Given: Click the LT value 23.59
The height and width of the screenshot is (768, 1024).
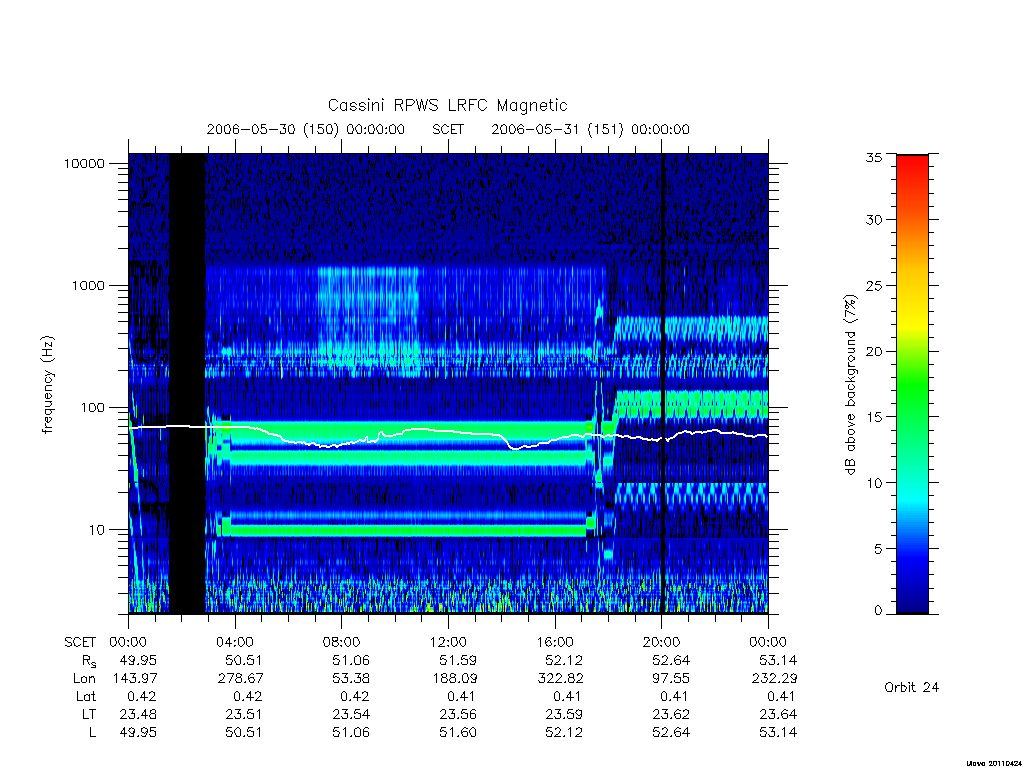Looking at the screenshot, I should click(564, 714).
